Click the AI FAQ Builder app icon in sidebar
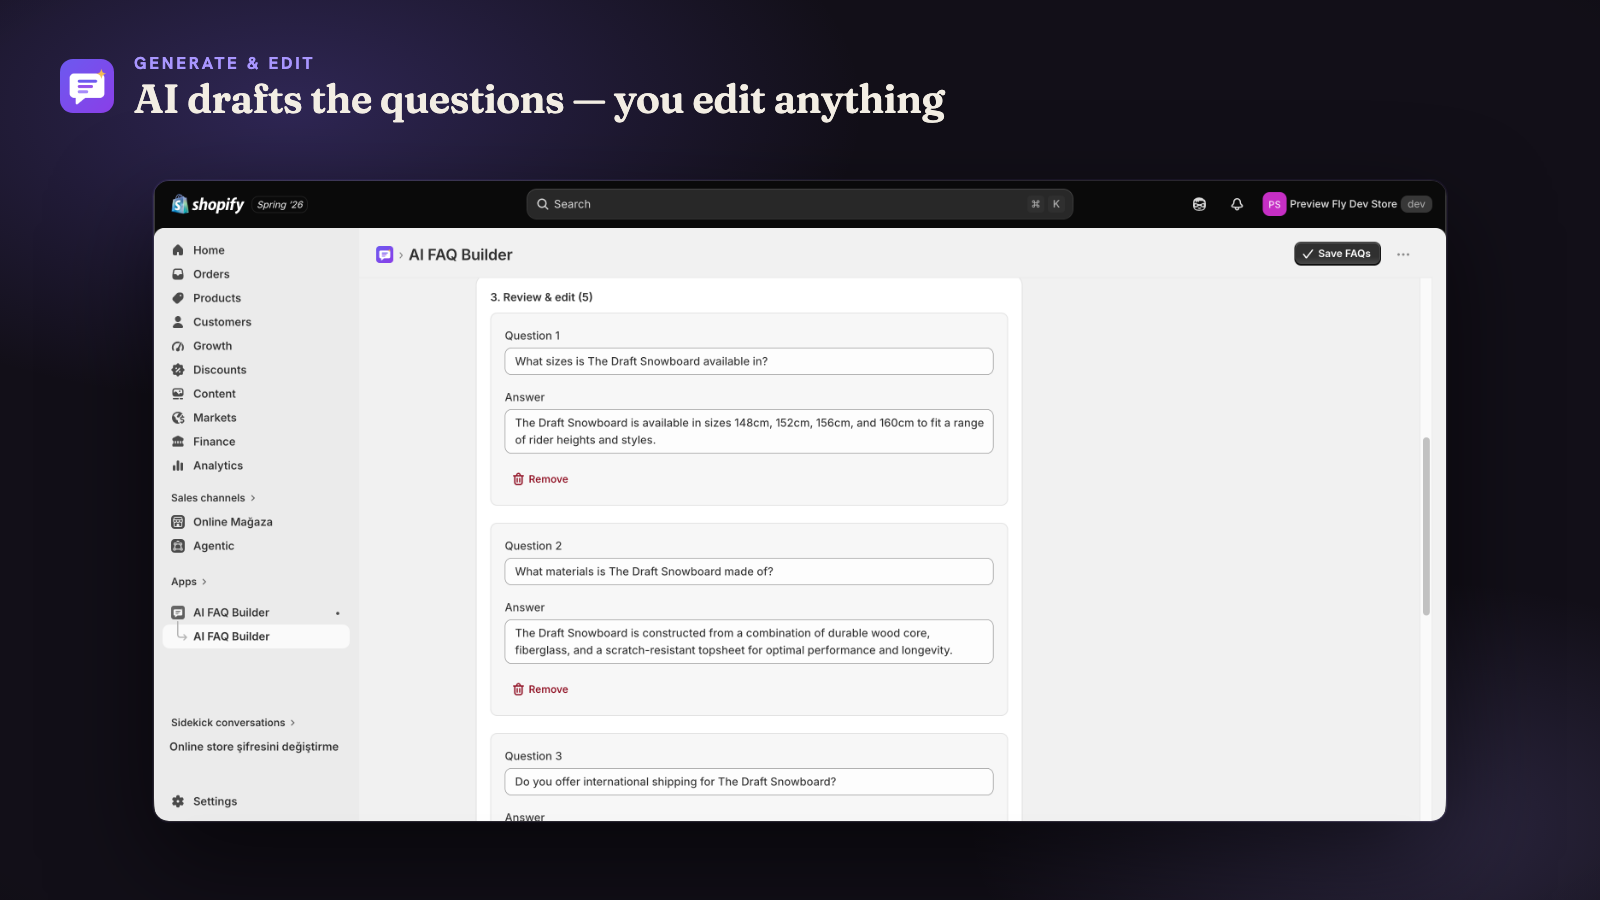 178,613
